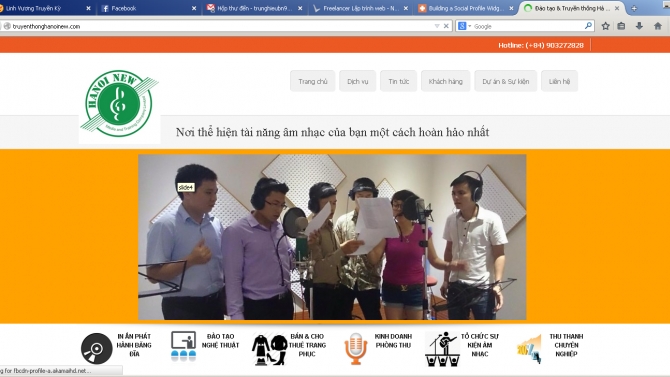Switch to the Building a Social Profile tab
Viewport: 670px width, 377px height.
tap(465, 8)
